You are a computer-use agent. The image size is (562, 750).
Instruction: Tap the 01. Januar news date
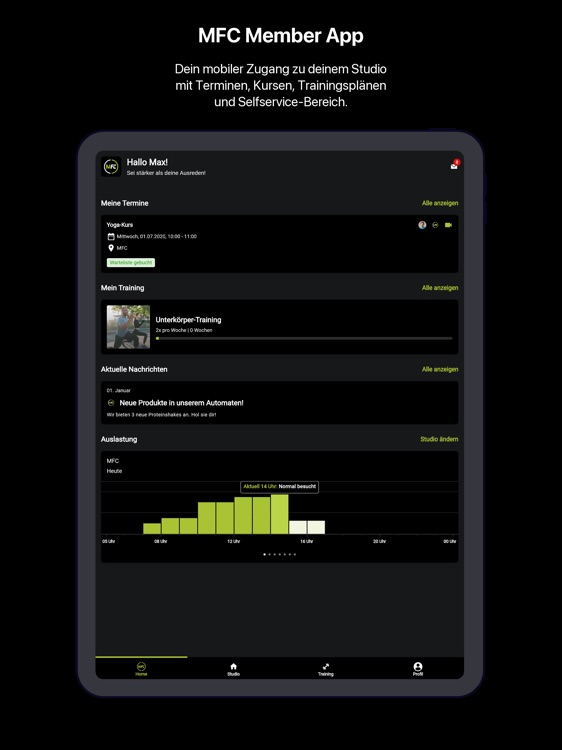point(119,390)
